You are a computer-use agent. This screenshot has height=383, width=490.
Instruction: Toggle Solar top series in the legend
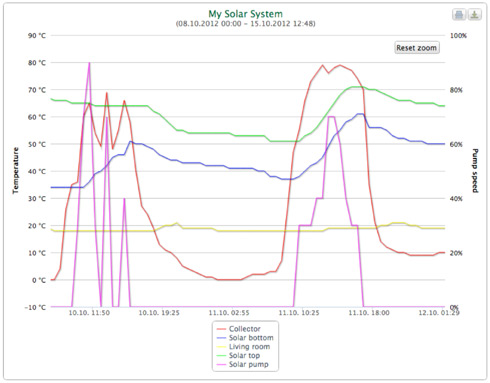point(238,356)
